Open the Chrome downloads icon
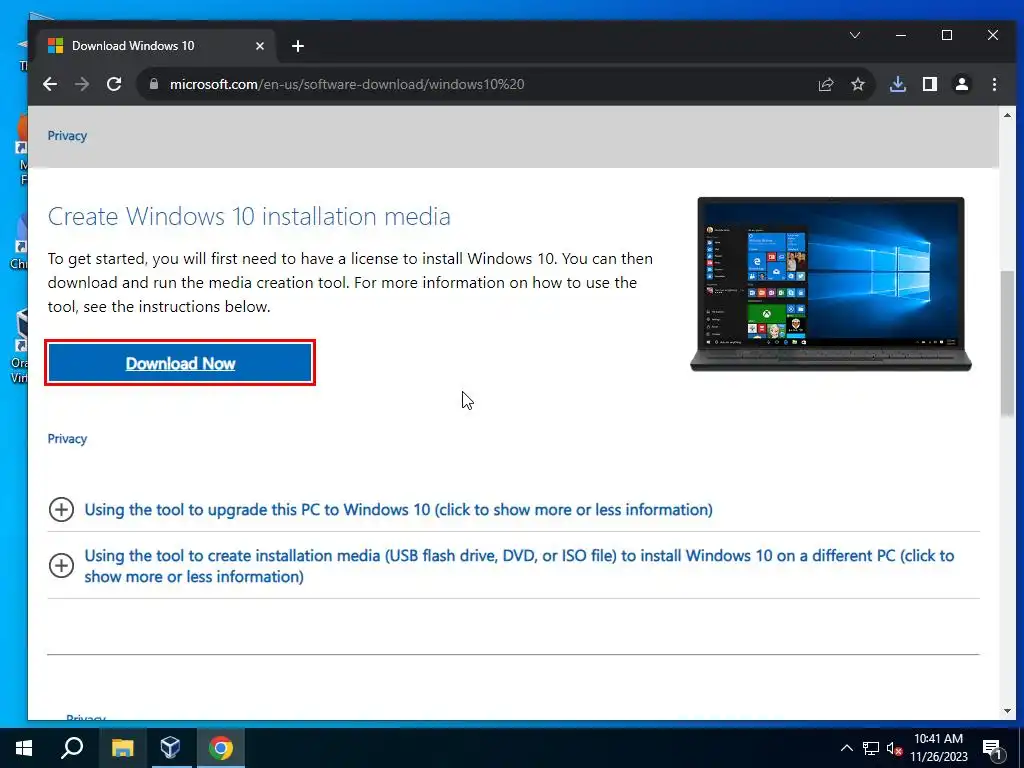Viewport: 1024px width, 768px height. tap(898, 84)
